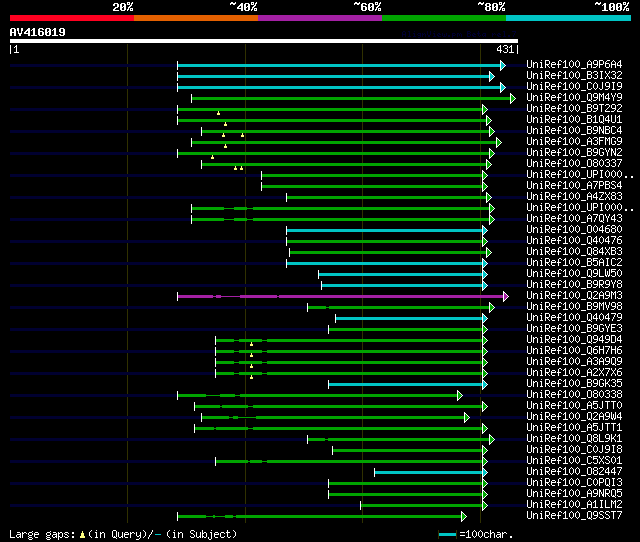The image size is (640, 542).
Task: Select the UniRef100_Q84XB3 label
Action: pos(574,251)
